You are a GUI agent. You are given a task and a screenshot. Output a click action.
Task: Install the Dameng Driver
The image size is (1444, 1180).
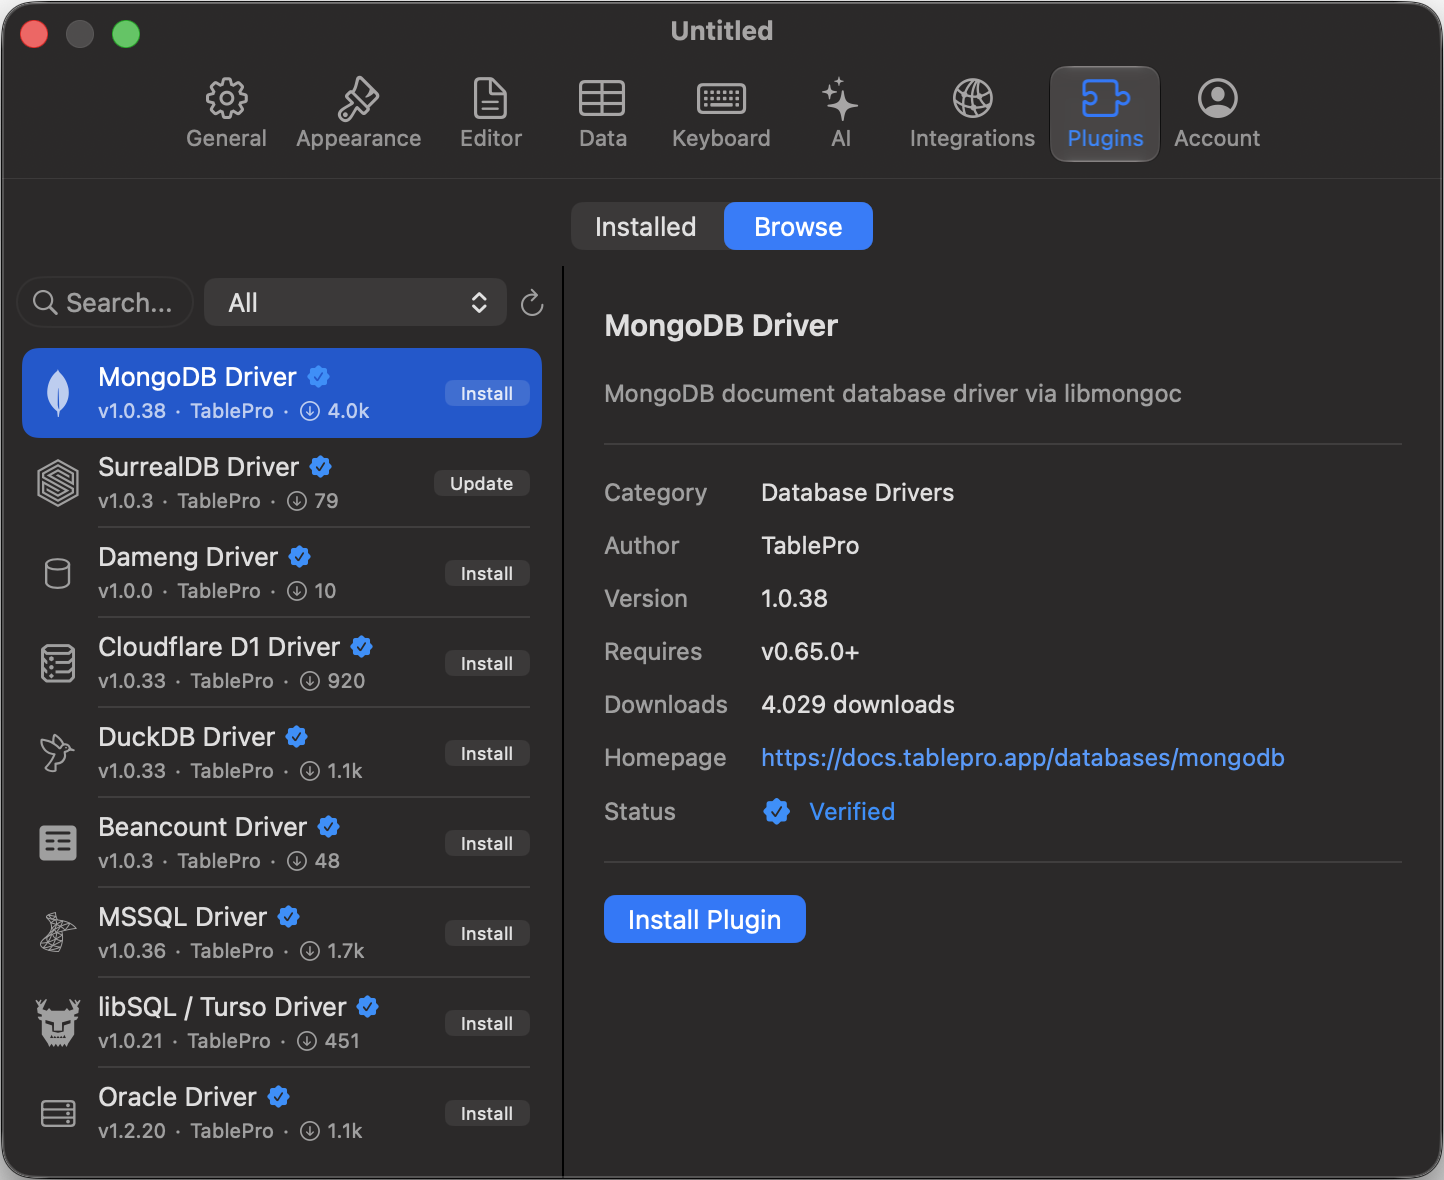point(487,574)
